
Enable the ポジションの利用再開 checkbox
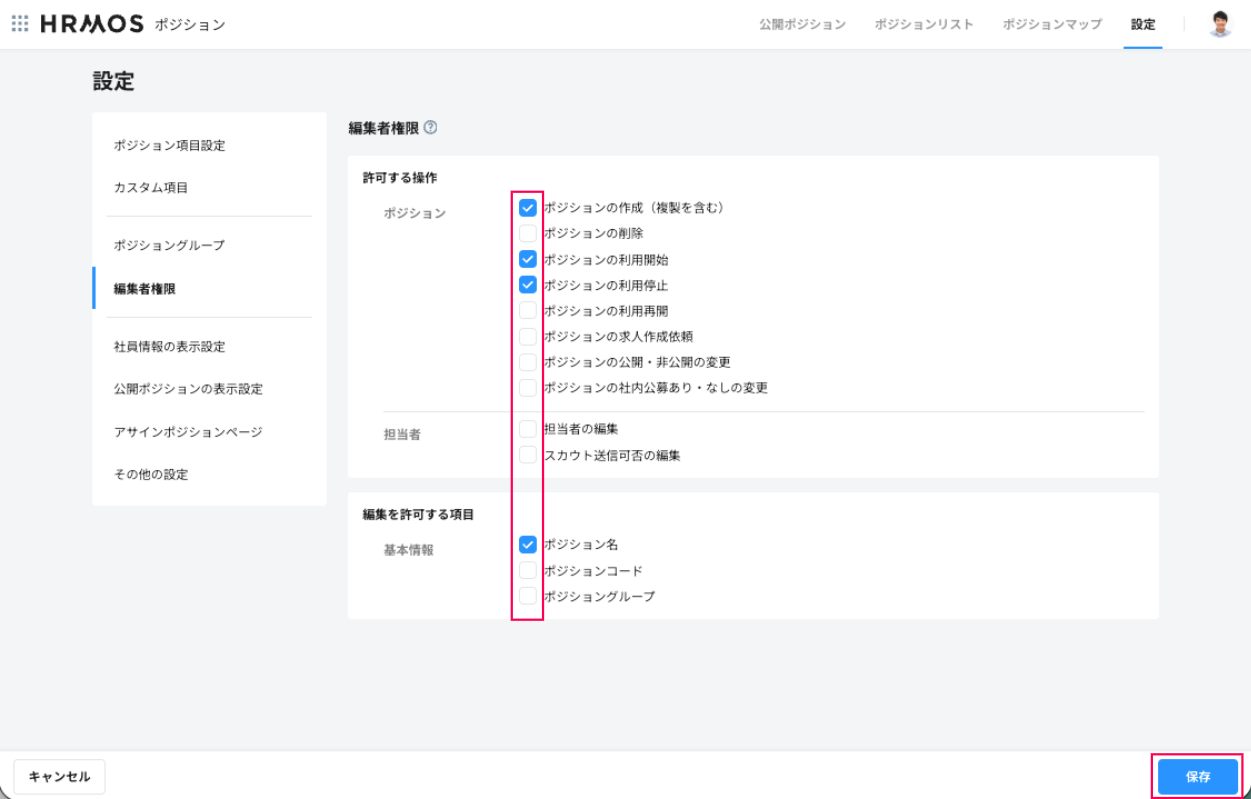click(528, 311)
